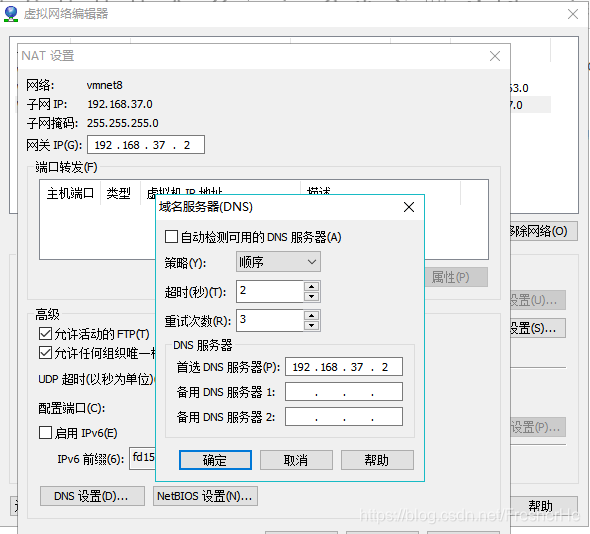Viewport: 590px width, 534px height.
Task: Enable the 启用 IPv6 checkbox
Action: pos(46,432)
